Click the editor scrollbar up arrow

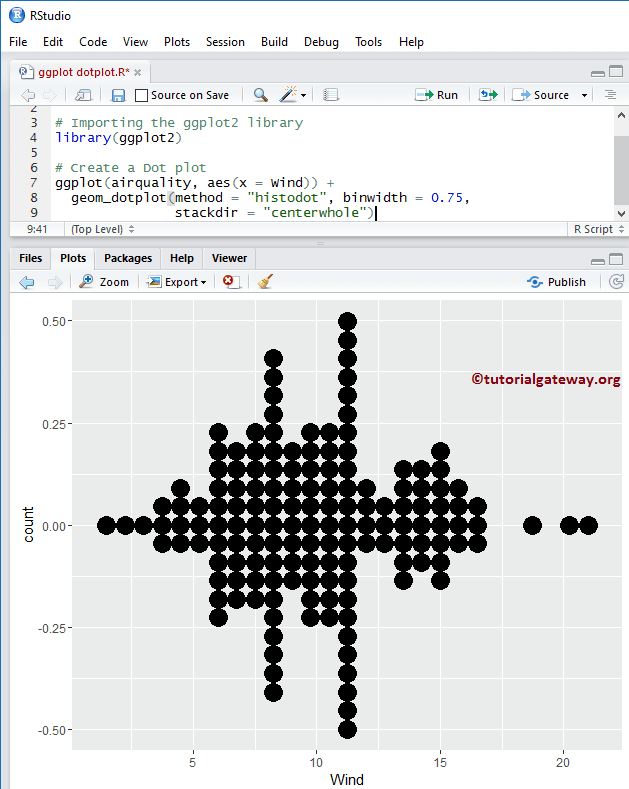621,115
